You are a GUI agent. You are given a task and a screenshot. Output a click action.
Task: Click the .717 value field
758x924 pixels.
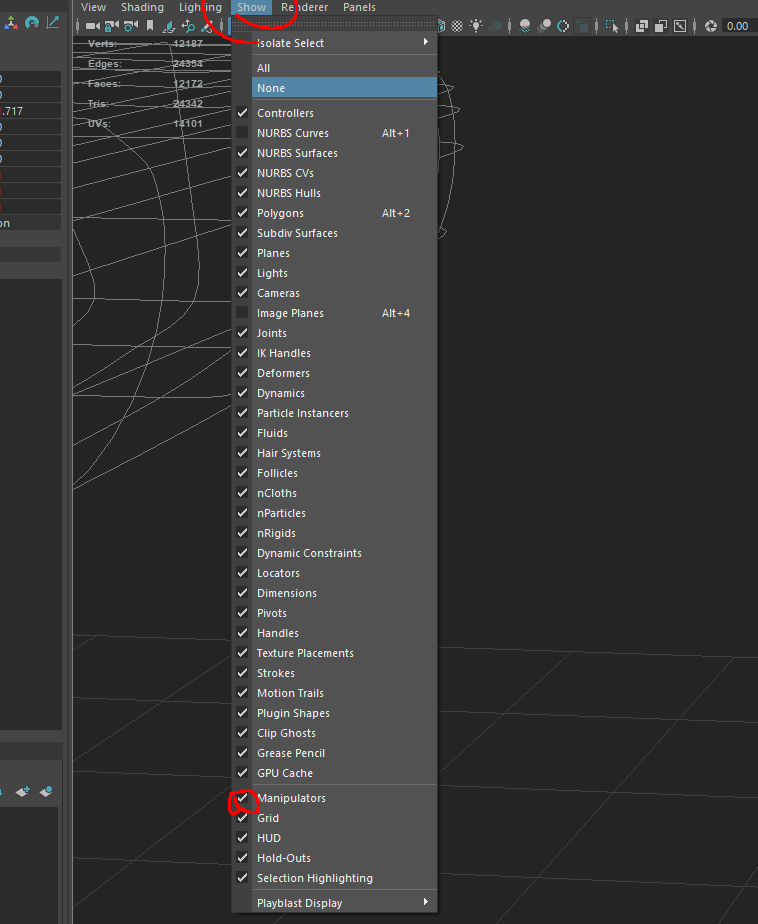coord(30,111)
